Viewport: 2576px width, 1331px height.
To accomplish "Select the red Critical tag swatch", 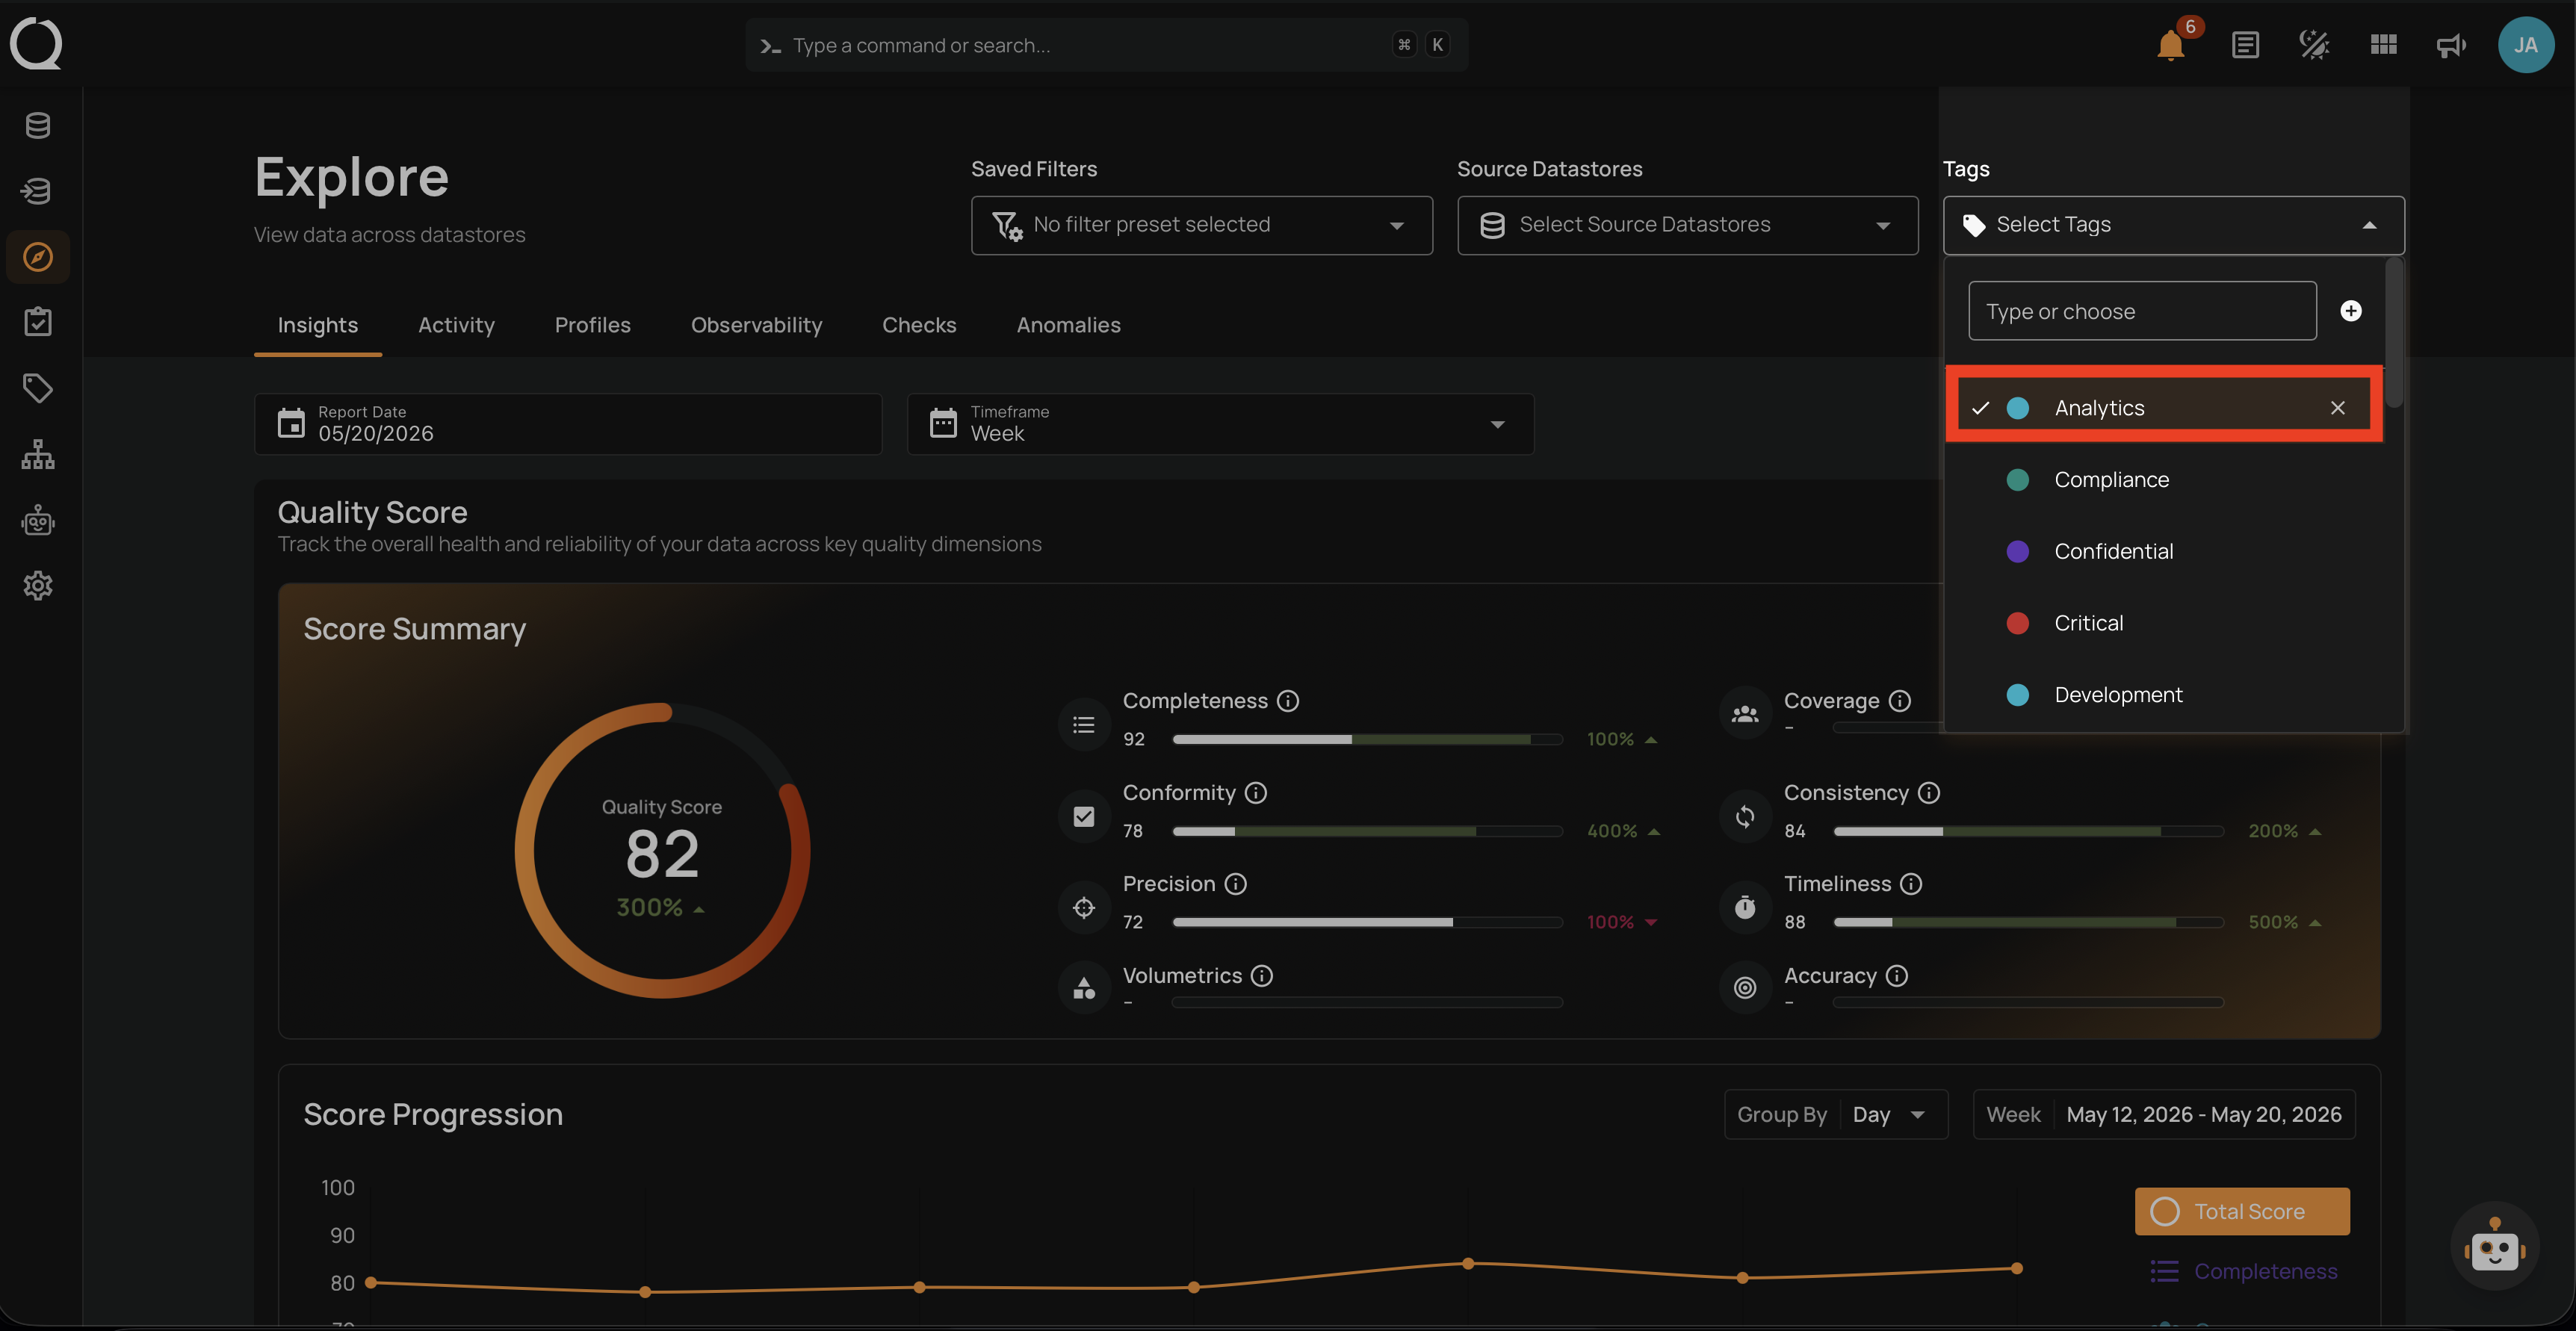I will tap(2018, 623).
